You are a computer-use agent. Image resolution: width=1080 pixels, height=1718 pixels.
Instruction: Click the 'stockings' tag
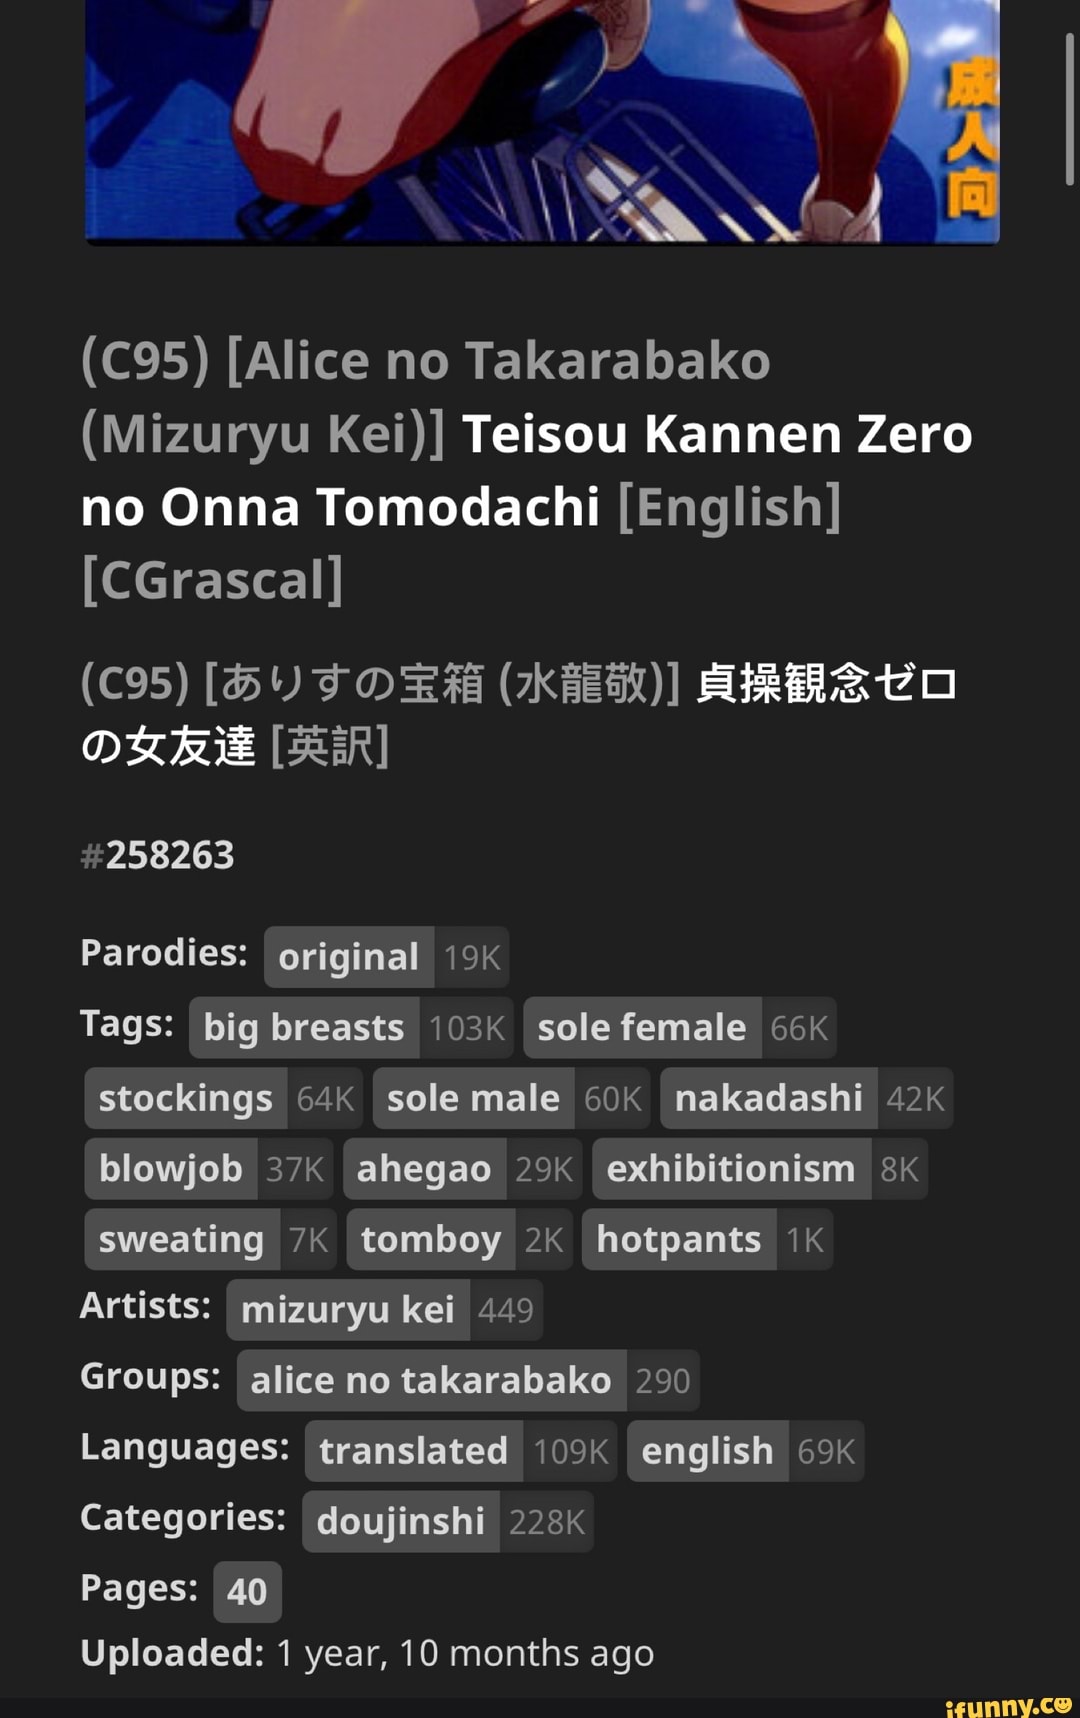point(184,1098)
